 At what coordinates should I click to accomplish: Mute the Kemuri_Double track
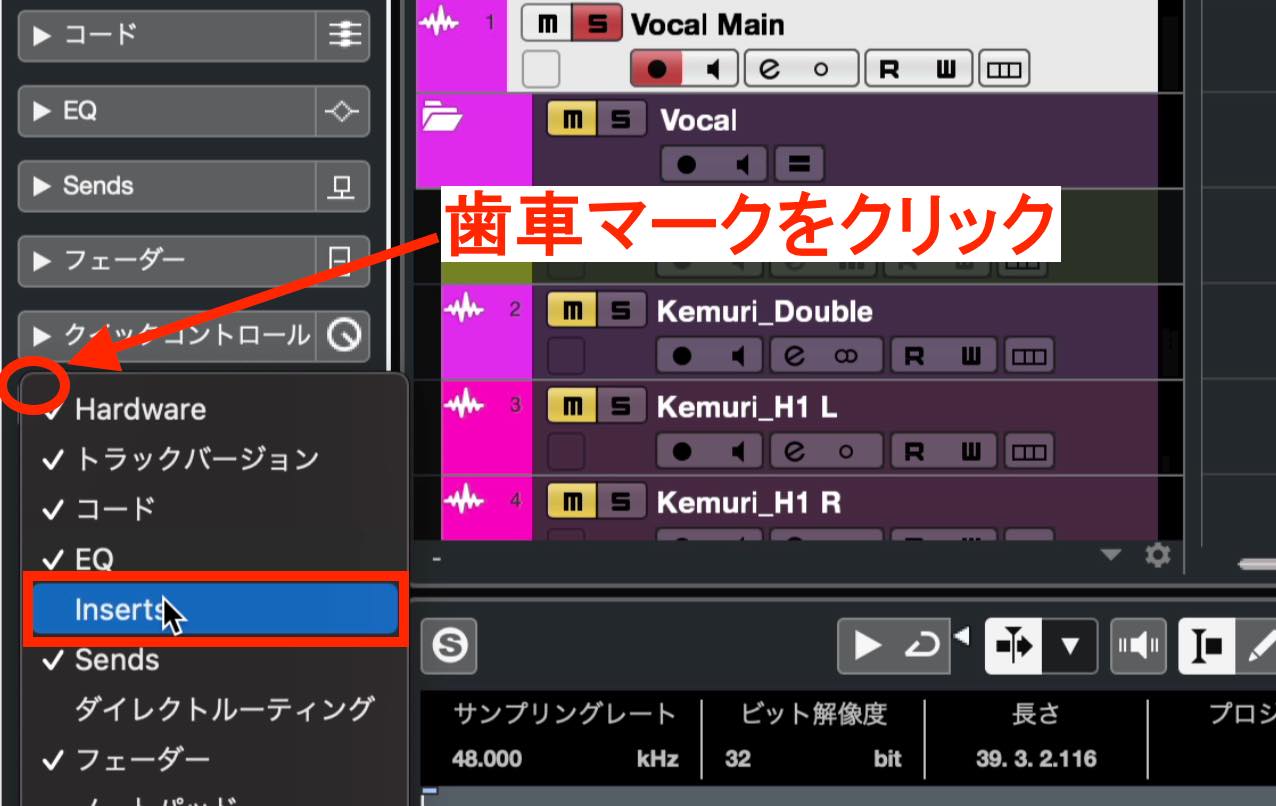[x=572, y=311]
